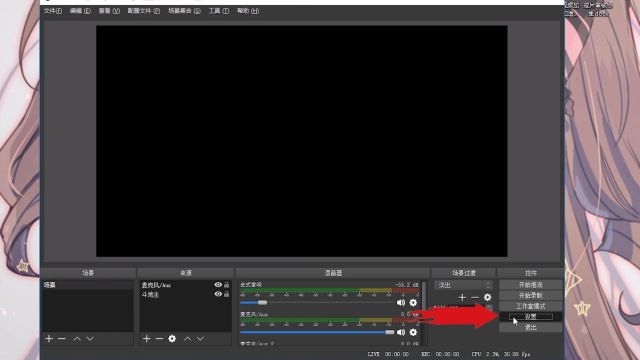Add a new source with plus icon
This screenshot has width=640, height=360.
(147, 339)
